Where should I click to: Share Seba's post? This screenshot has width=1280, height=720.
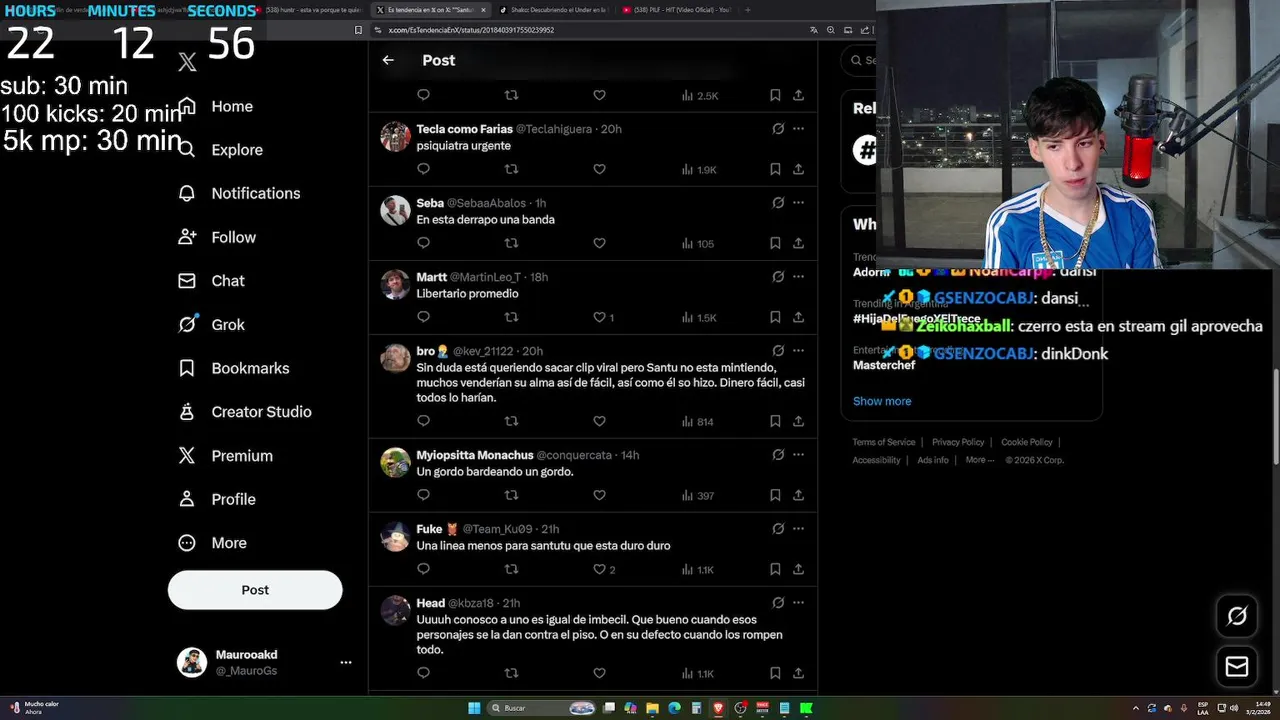point(798,243)
